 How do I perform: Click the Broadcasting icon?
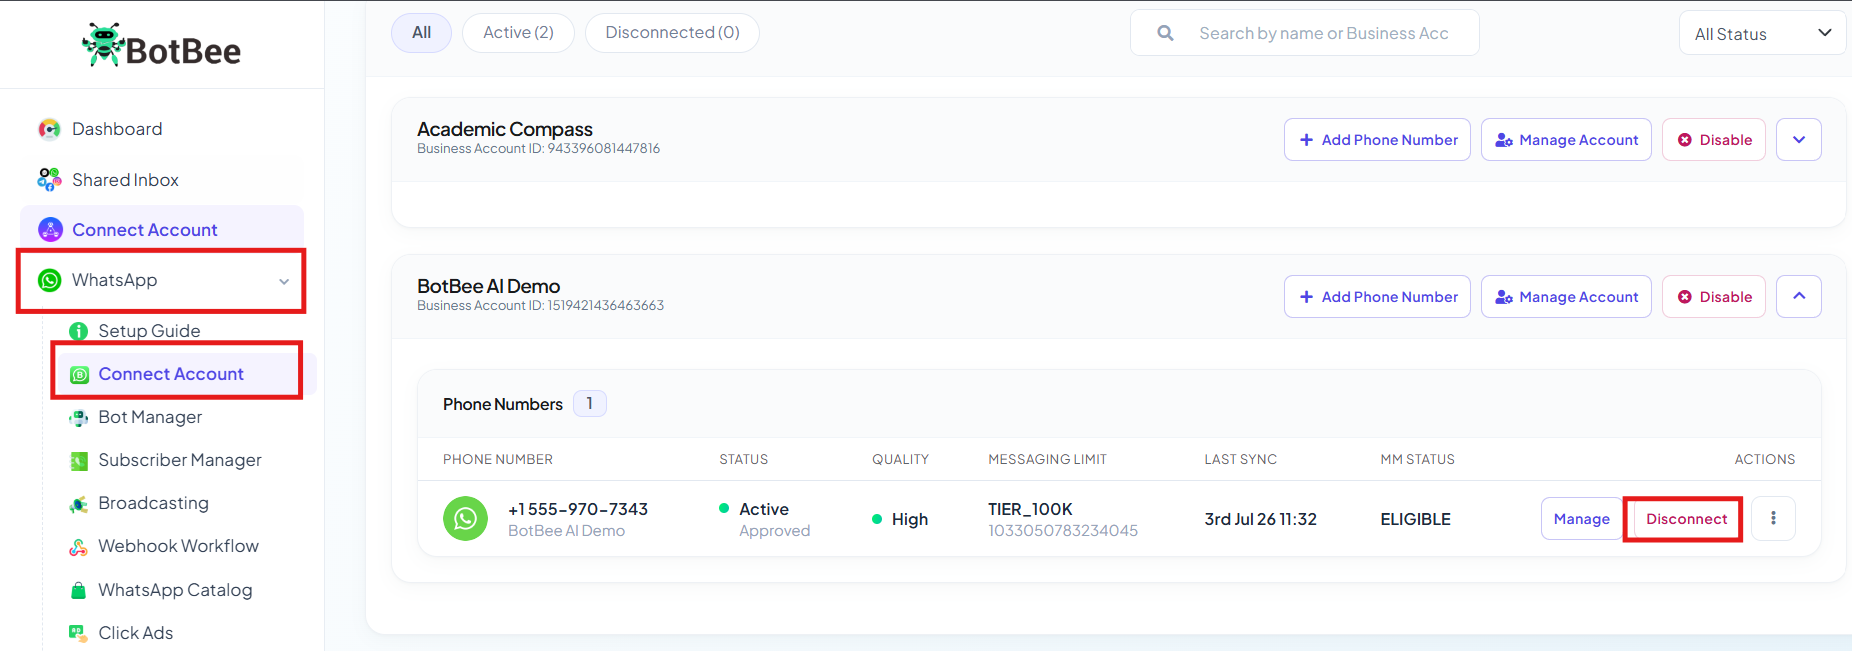point(78,504)
